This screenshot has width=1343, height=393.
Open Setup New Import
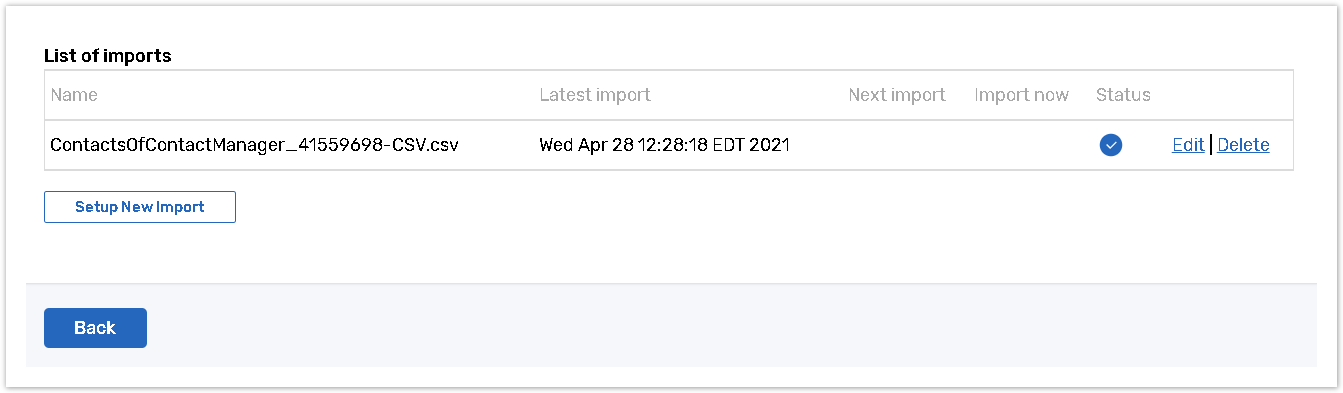(140, 207)
